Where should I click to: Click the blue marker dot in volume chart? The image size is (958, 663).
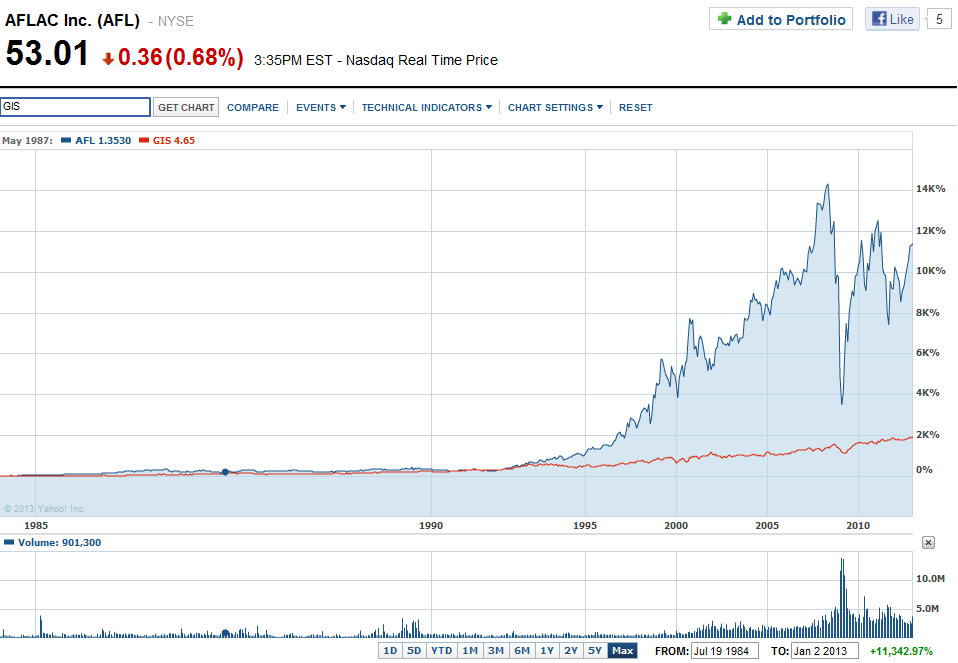[225, 634]
